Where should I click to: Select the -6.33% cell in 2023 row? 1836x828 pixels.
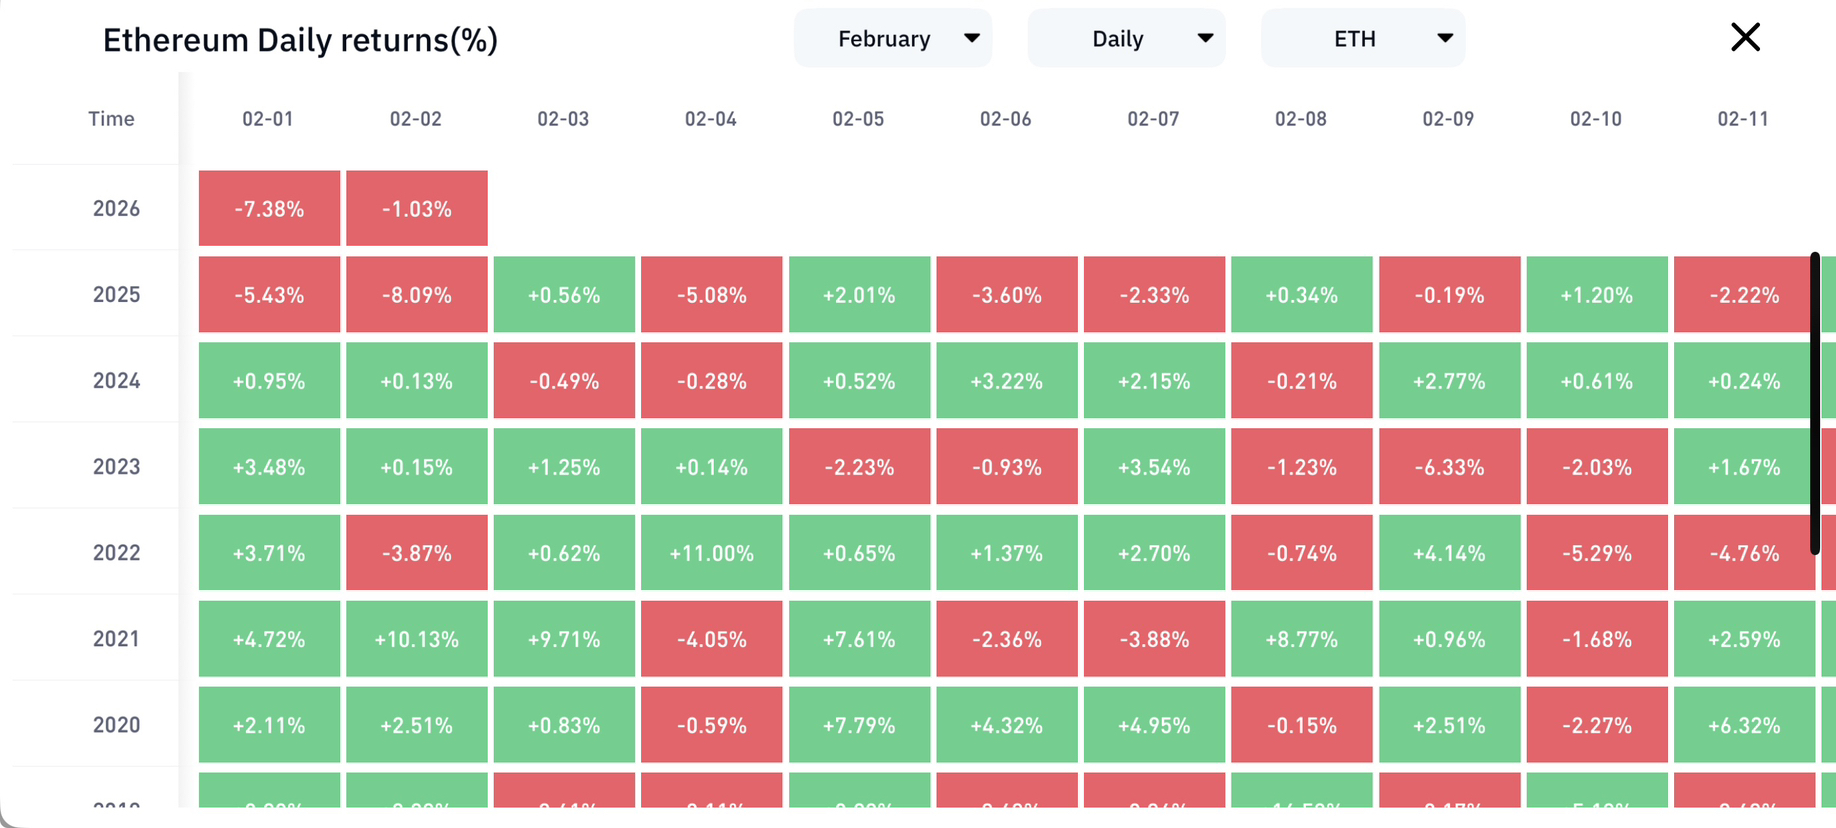[1449, 467]
